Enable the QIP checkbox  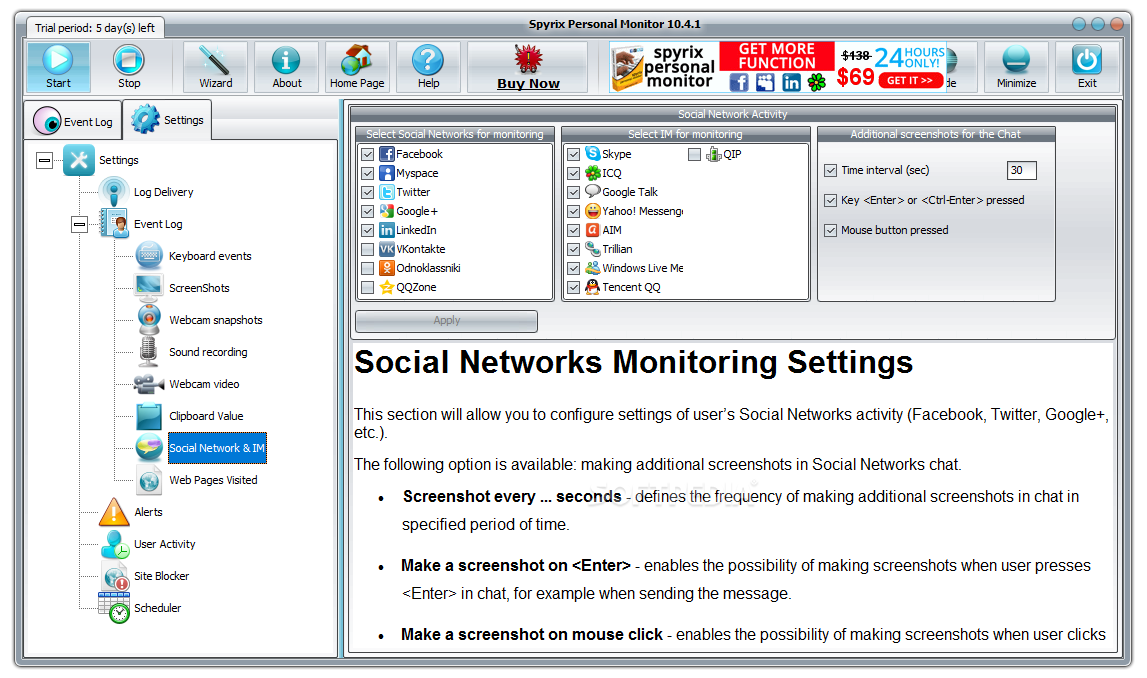695,154
